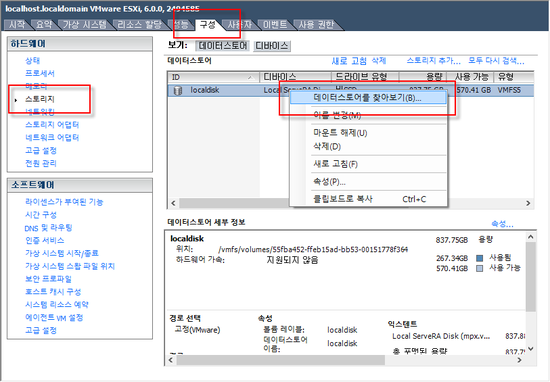This screenshot has height=382, width=550.
Task: Click the 모두 다시 검색 link
Action: tap(496, 61)
